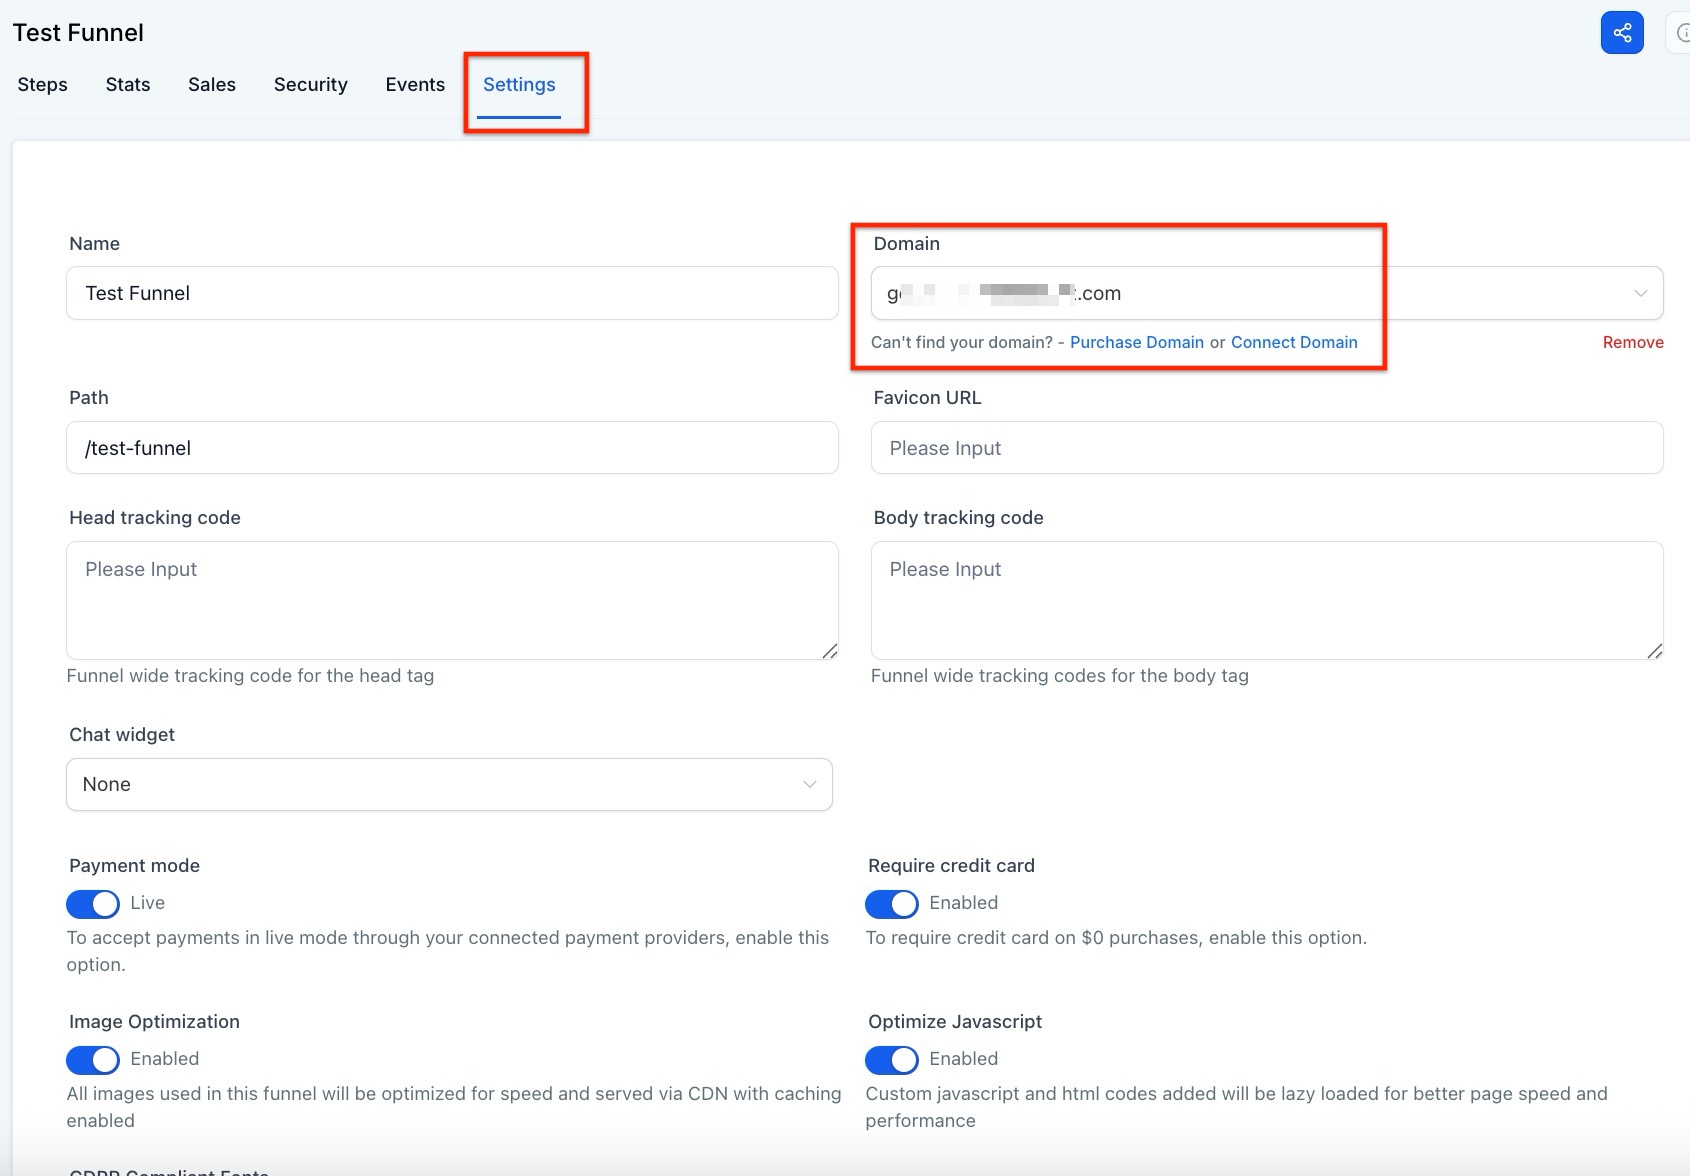Toggle the Payment mode Live switch
This screenshot has height=1176, width=1690.
pyautogui.click(x=92, y=904)
